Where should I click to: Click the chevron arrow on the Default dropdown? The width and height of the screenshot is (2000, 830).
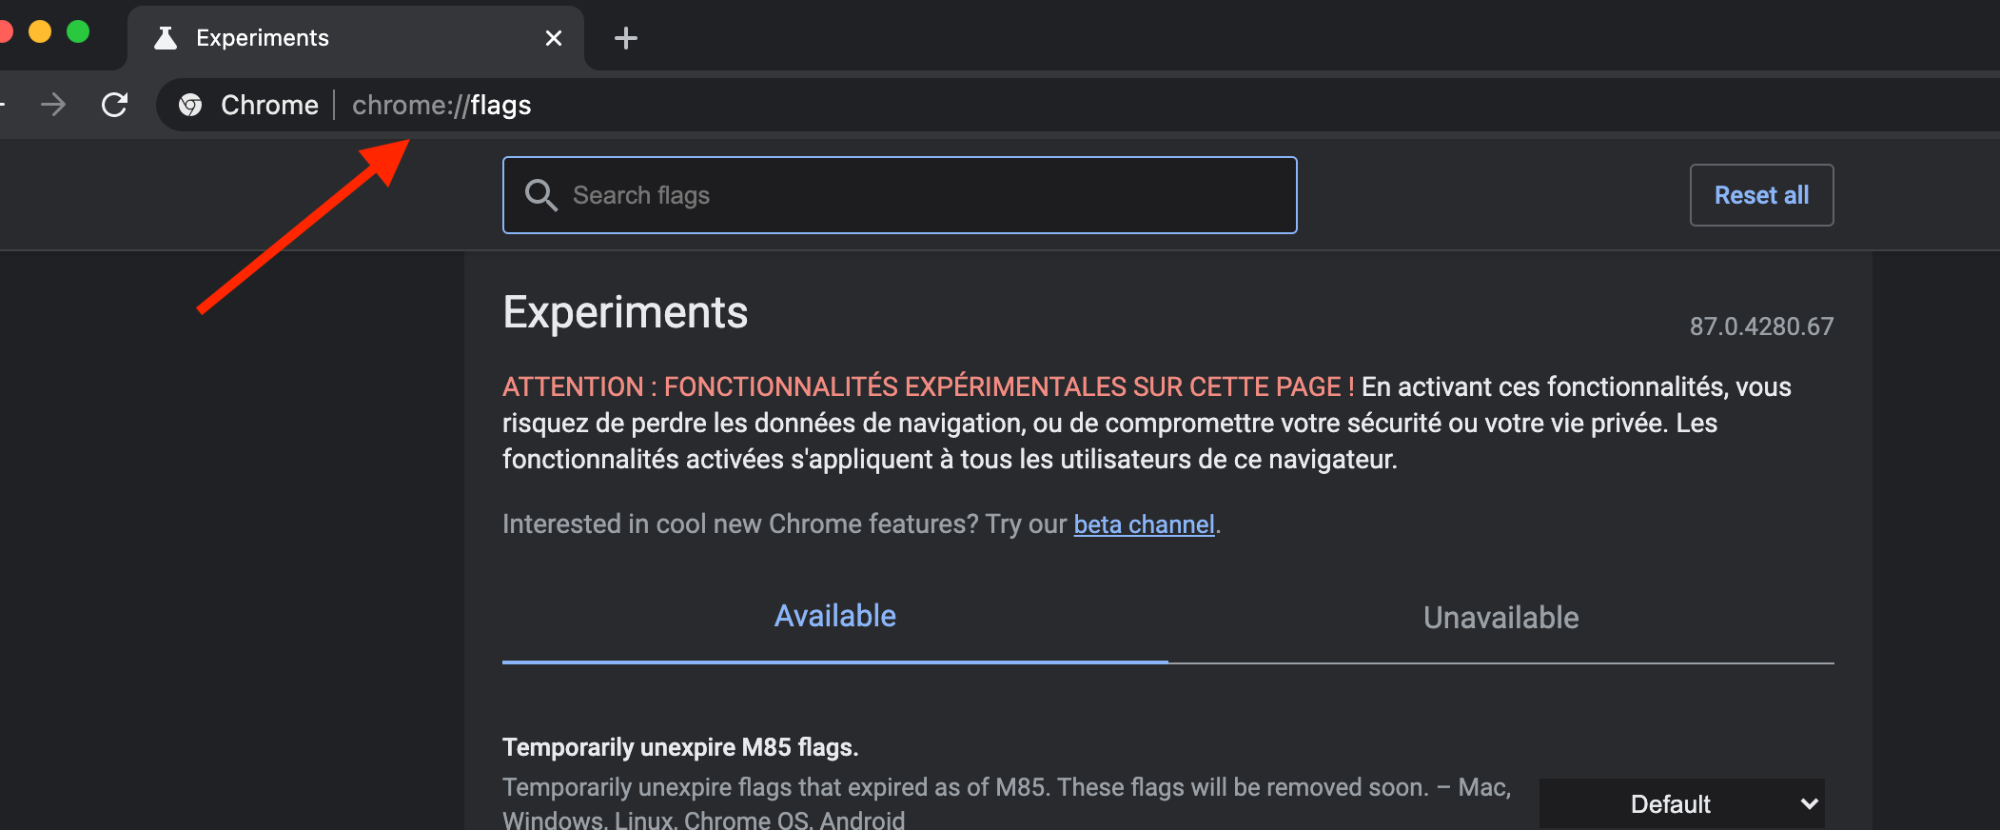(1808, 804)
